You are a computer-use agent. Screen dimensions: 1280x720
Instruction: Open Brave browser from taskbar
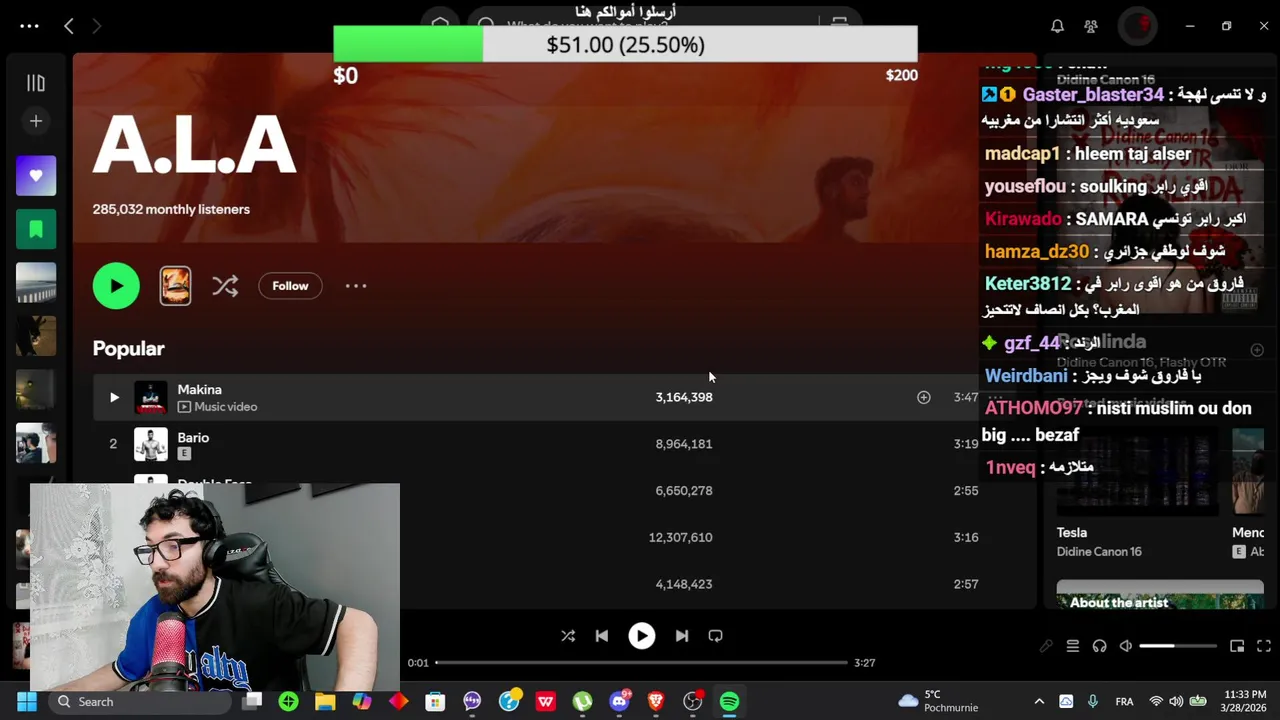656,702
